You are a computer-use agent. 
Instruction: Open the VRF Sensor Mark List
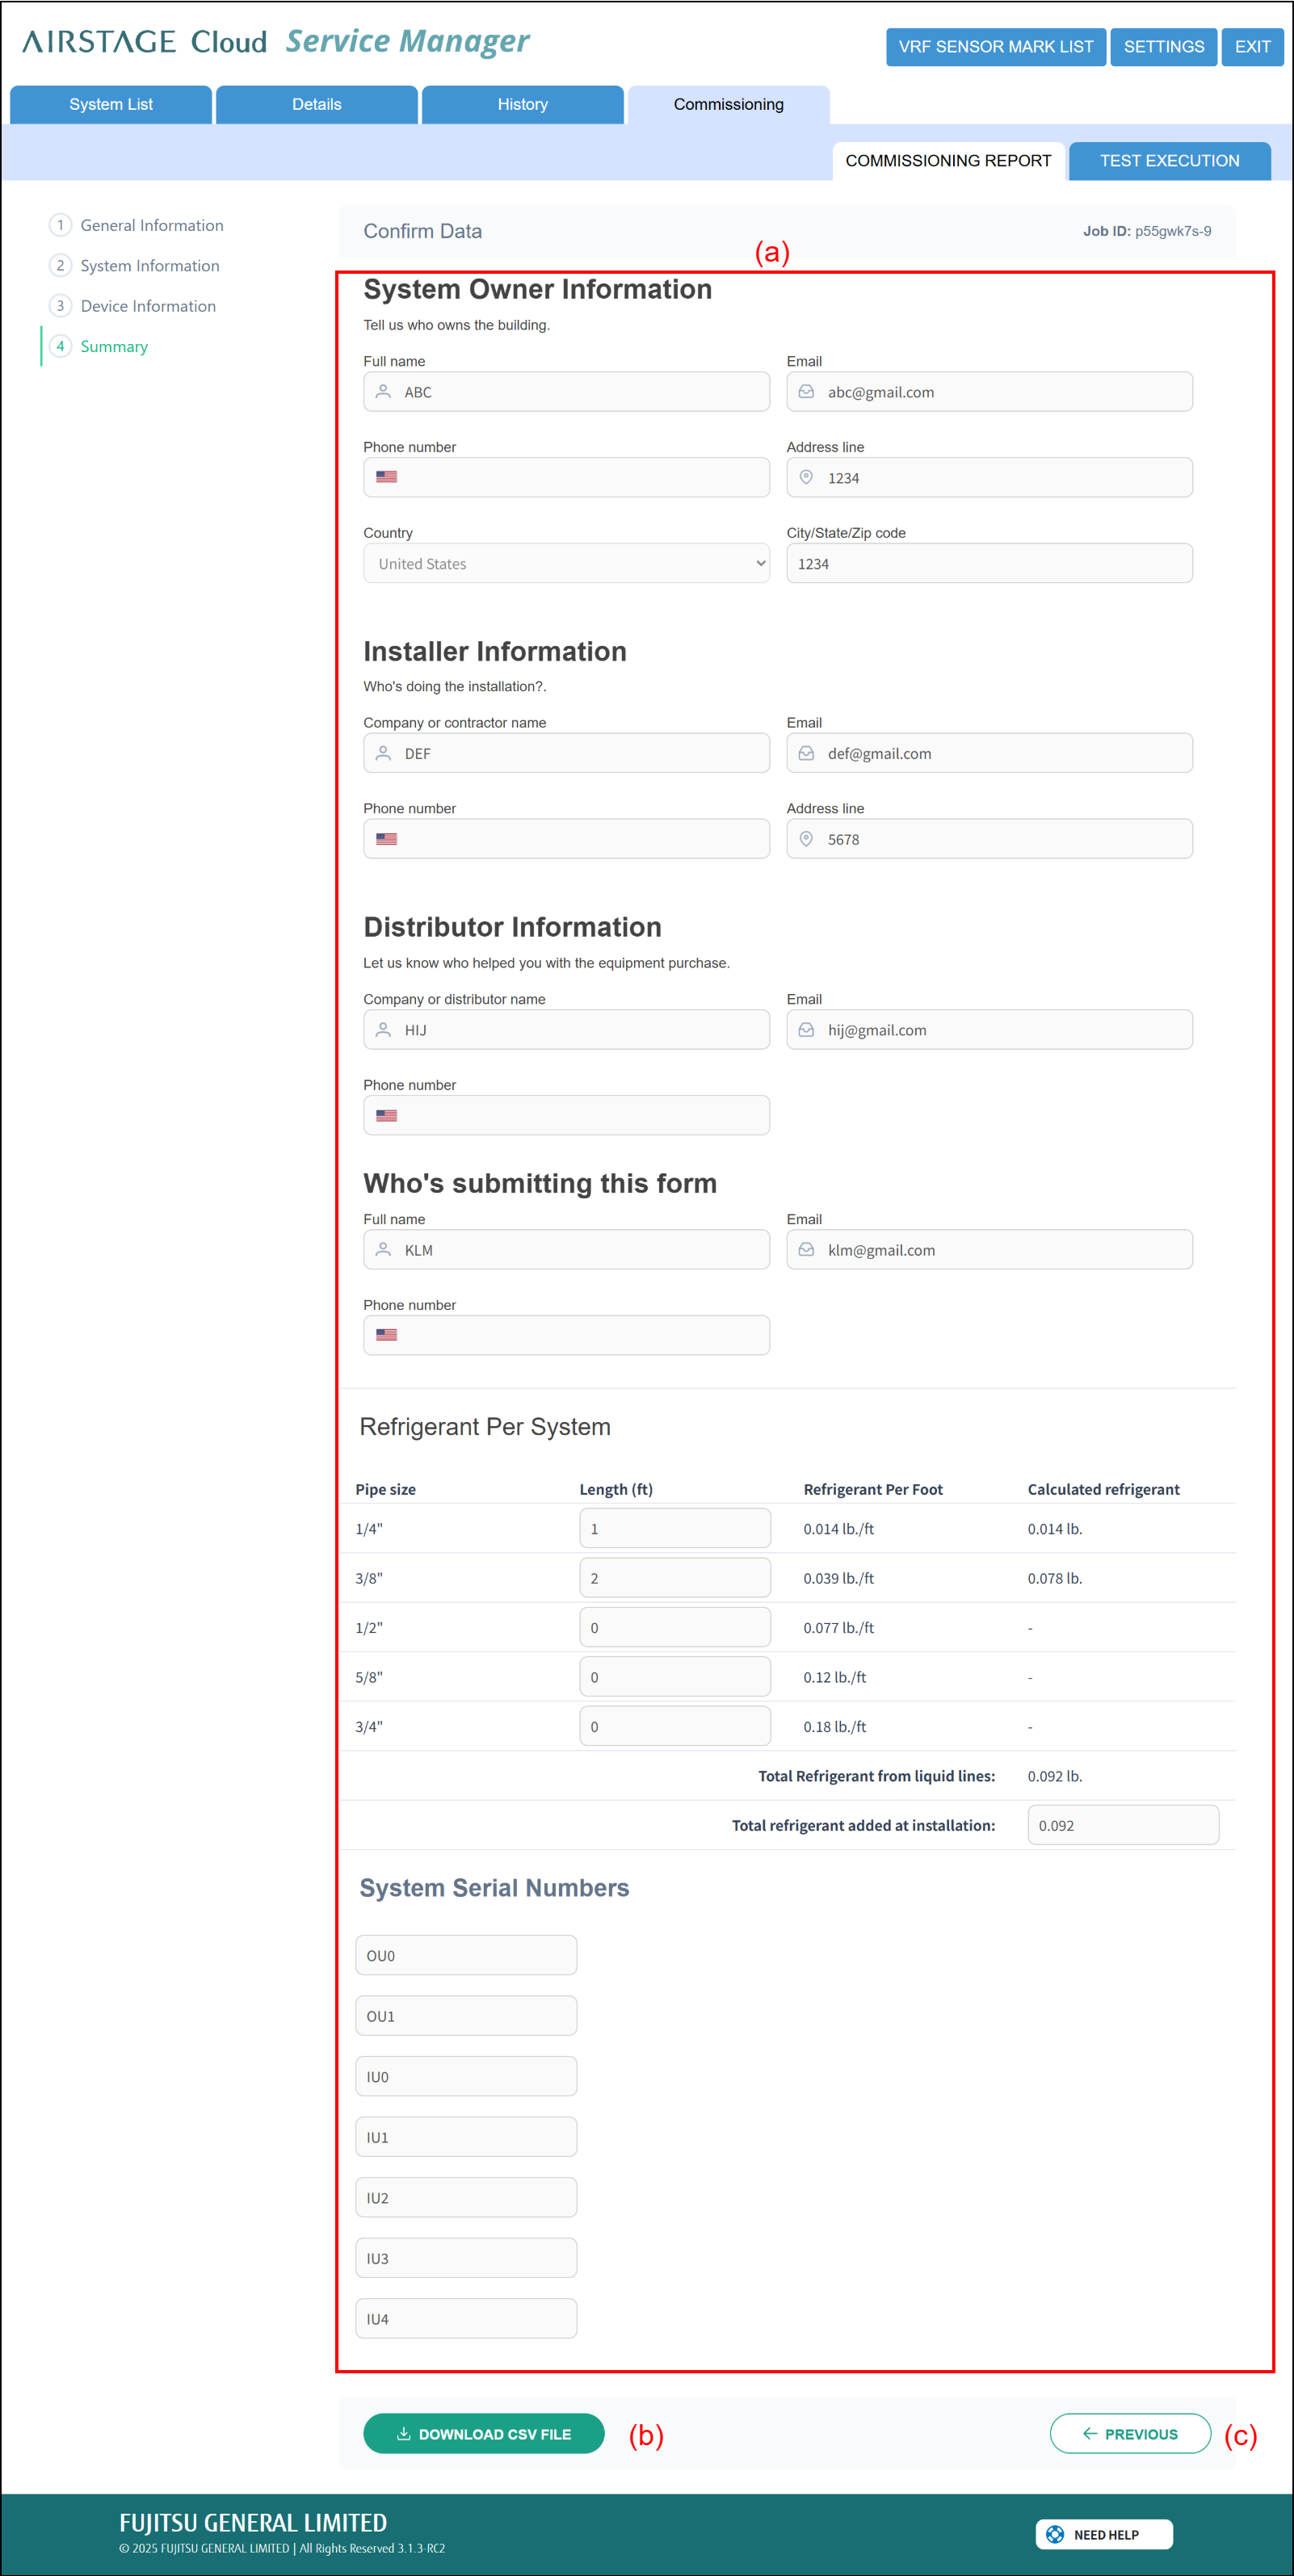coord(995,47)
